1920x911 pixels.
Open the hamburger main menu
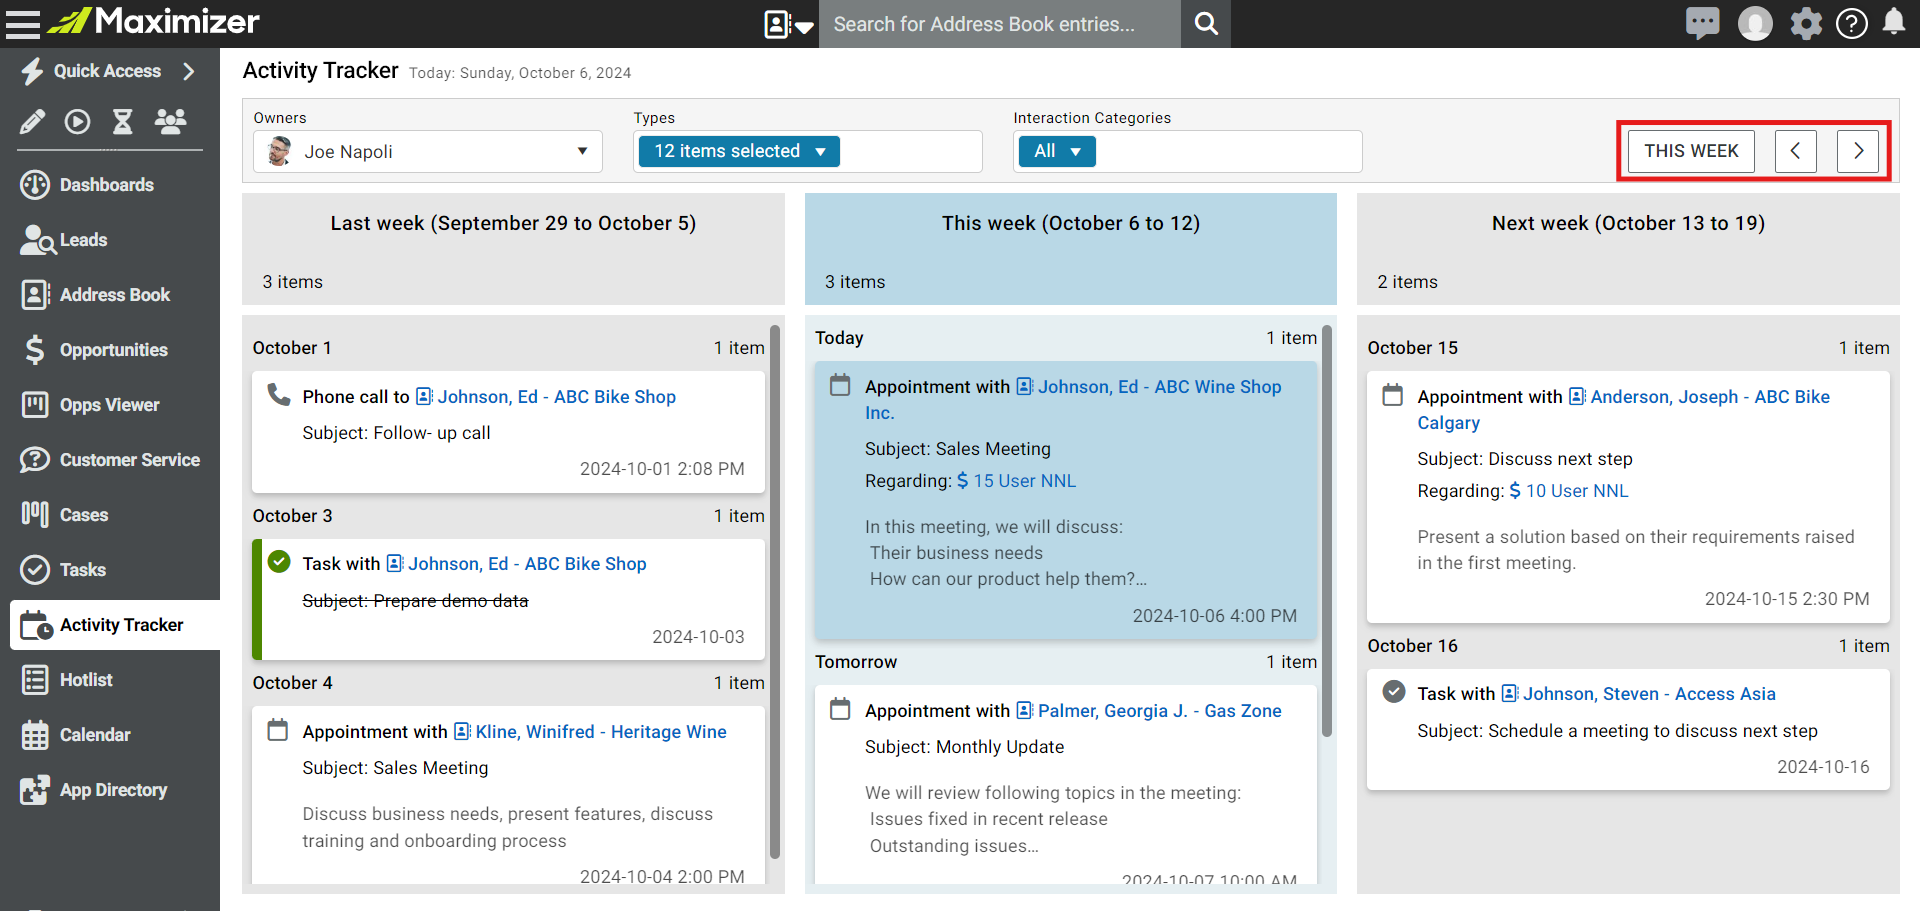(22, 23)
